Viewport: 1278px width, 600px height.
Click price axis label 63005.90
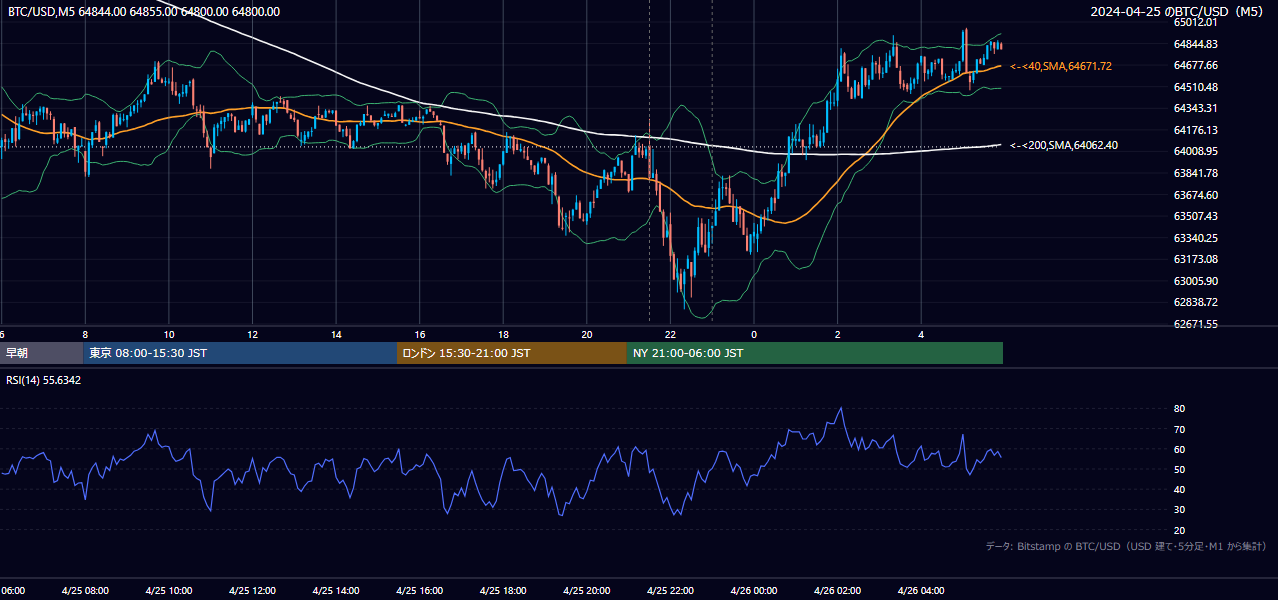click(1195, 281)
